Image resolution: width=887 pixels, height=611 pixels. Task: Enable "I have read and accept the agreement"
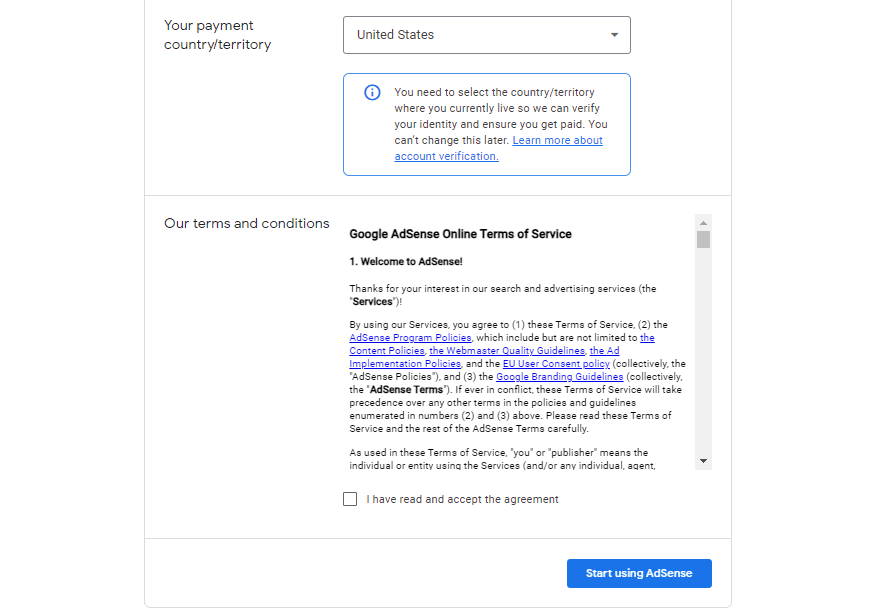350,498
